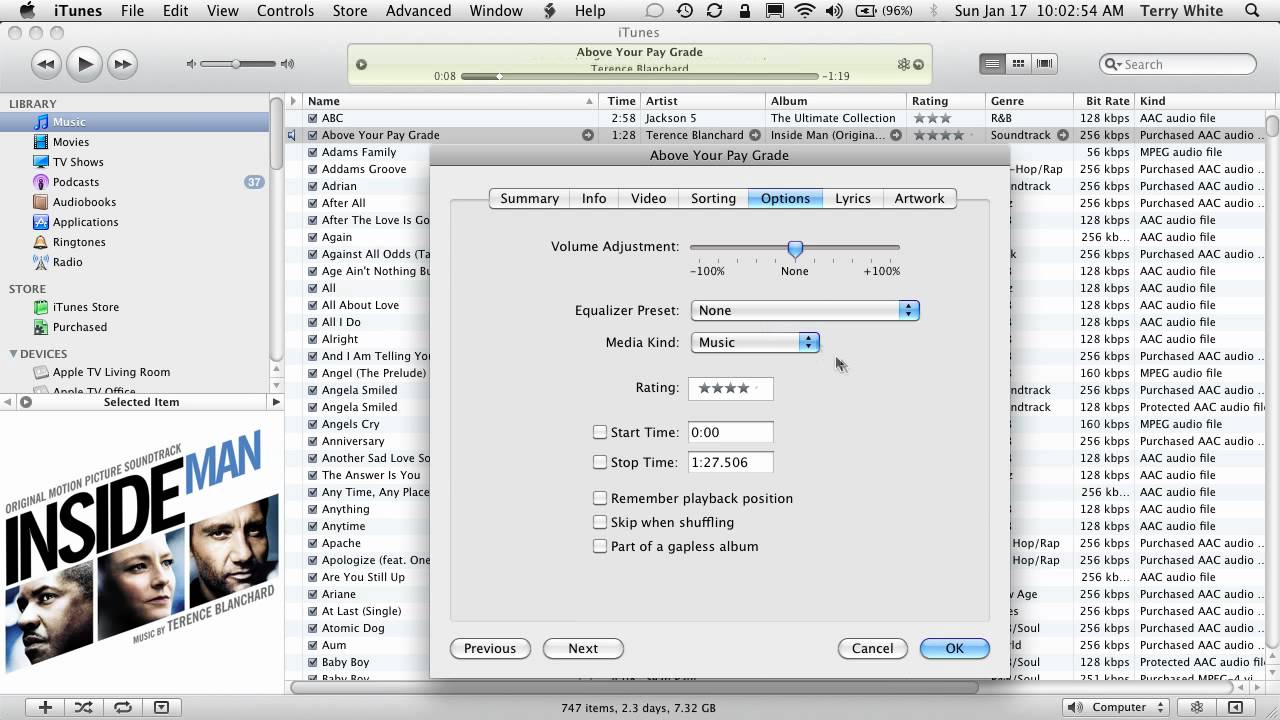
Task: Check Skip when shuffling
Action: (x=600, y=522)
